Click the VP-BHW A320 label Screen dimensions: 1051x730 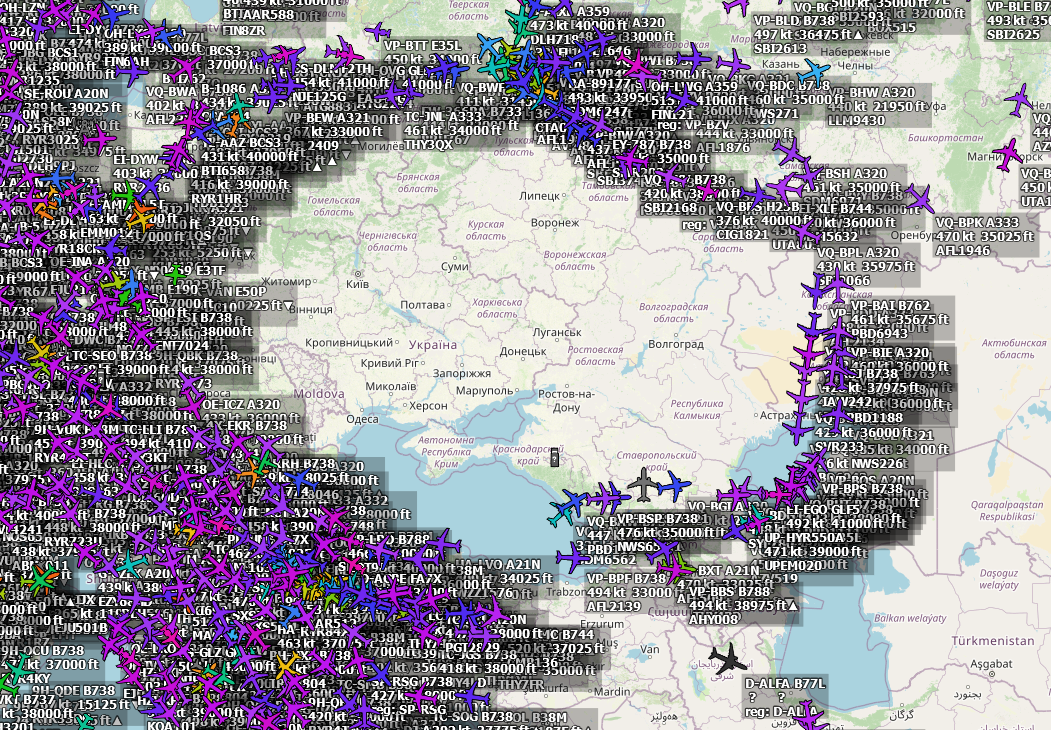[x=873, y=93]
